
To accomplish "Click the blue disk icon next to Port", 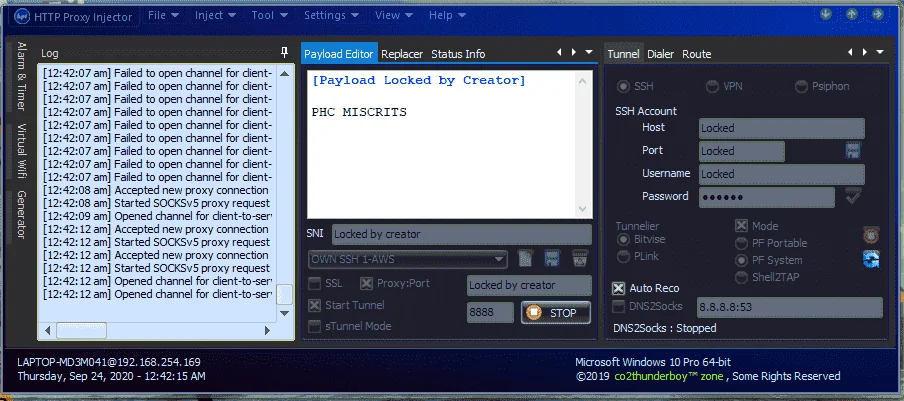I will [x=853, y=151].
